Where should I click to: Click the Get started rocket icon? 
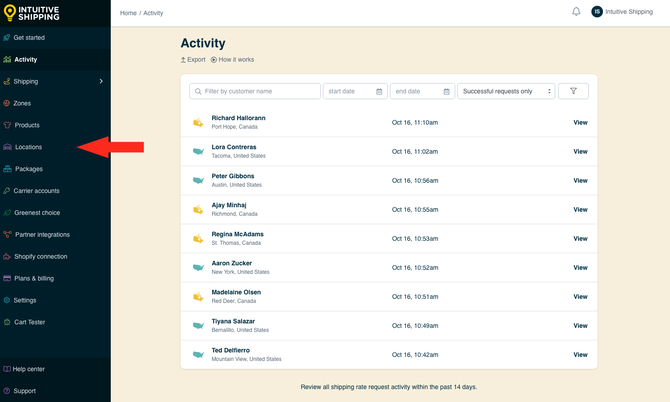pyautogui.click(x=7, y=38)
